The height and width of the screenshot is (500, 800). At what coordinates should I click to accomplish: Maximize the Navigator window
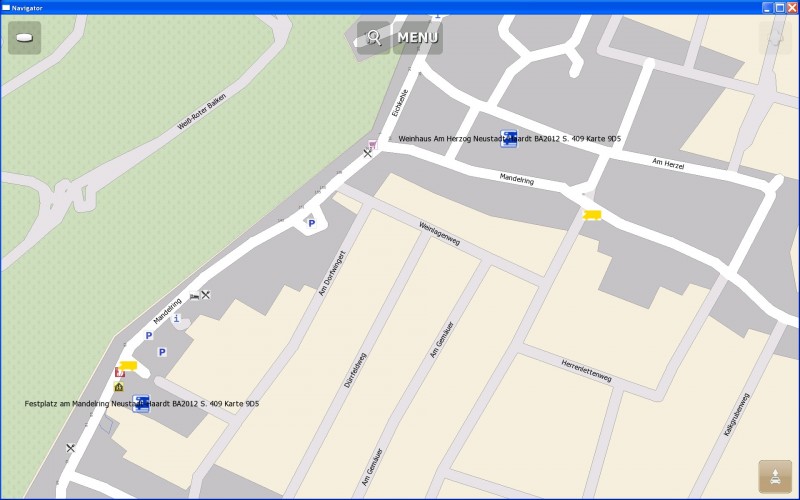[780, 7]
